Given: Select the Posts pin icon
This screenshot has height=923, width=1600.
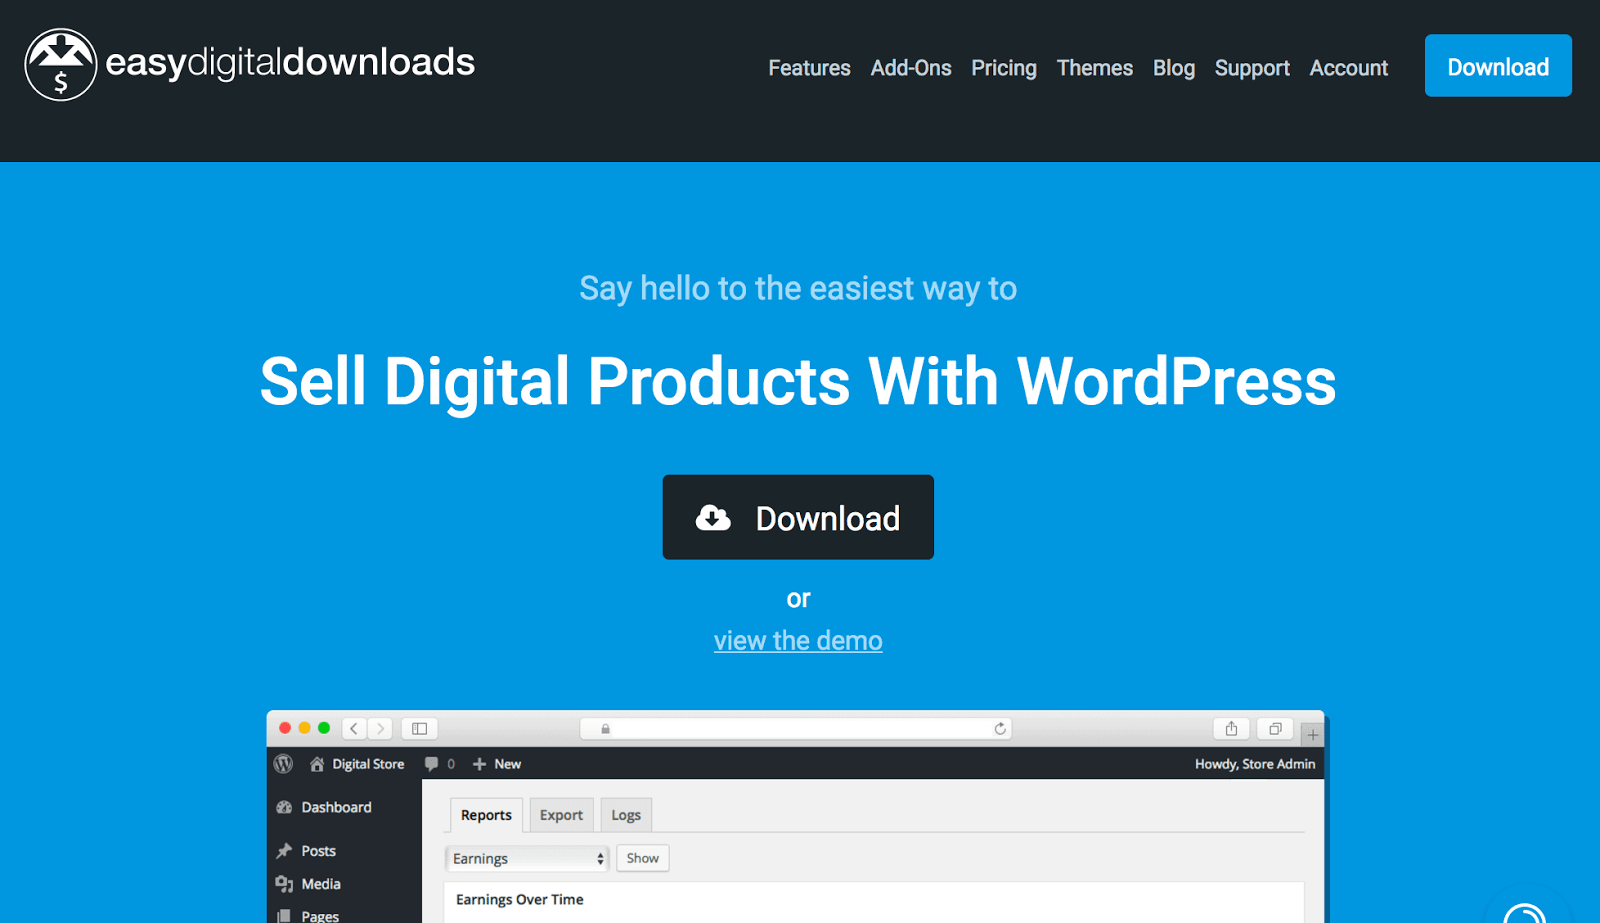Looking at the screenshot, I should [x=283, y=850].
